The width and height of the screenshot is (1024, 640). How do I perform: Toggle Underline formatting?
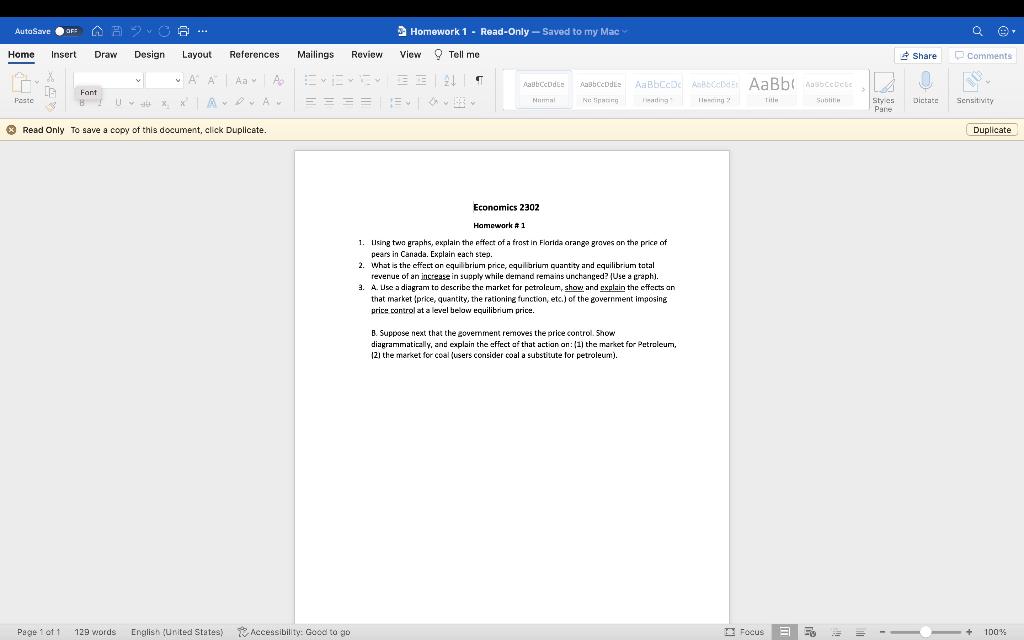pos(118,103)
